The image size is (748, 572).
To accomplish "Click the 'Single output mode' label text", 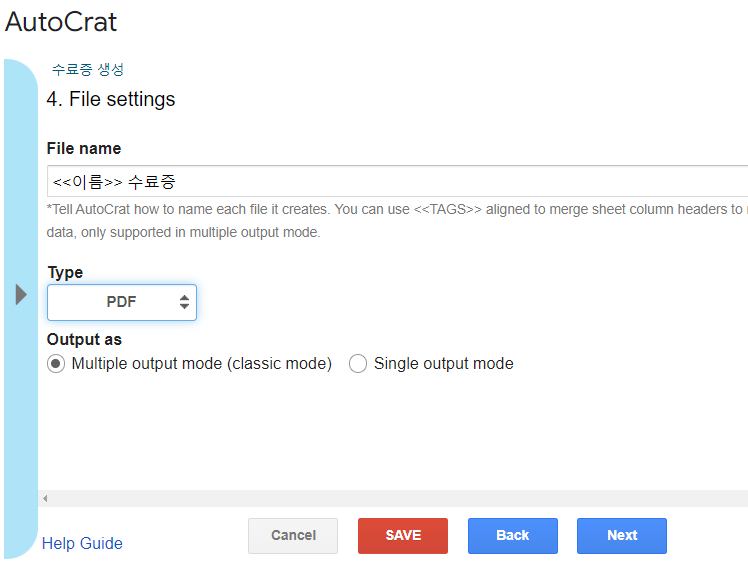I will [443, 364].
